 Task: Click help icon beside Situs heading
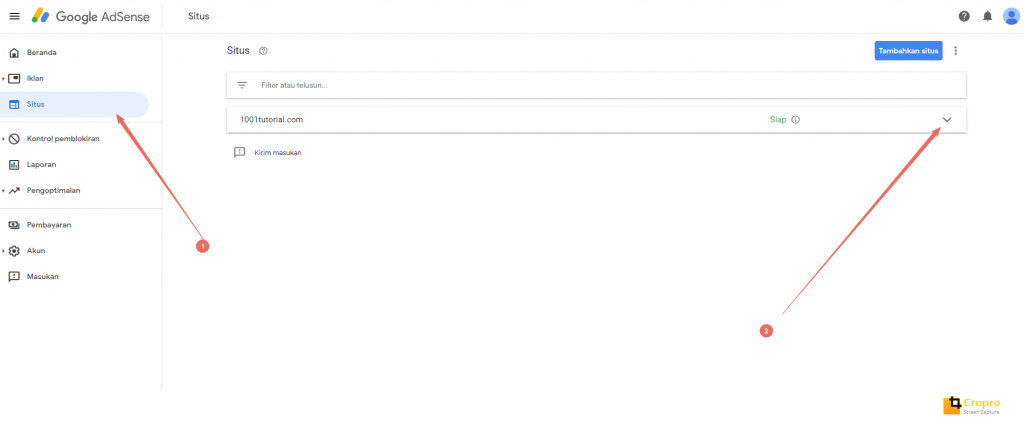point(263,51)
